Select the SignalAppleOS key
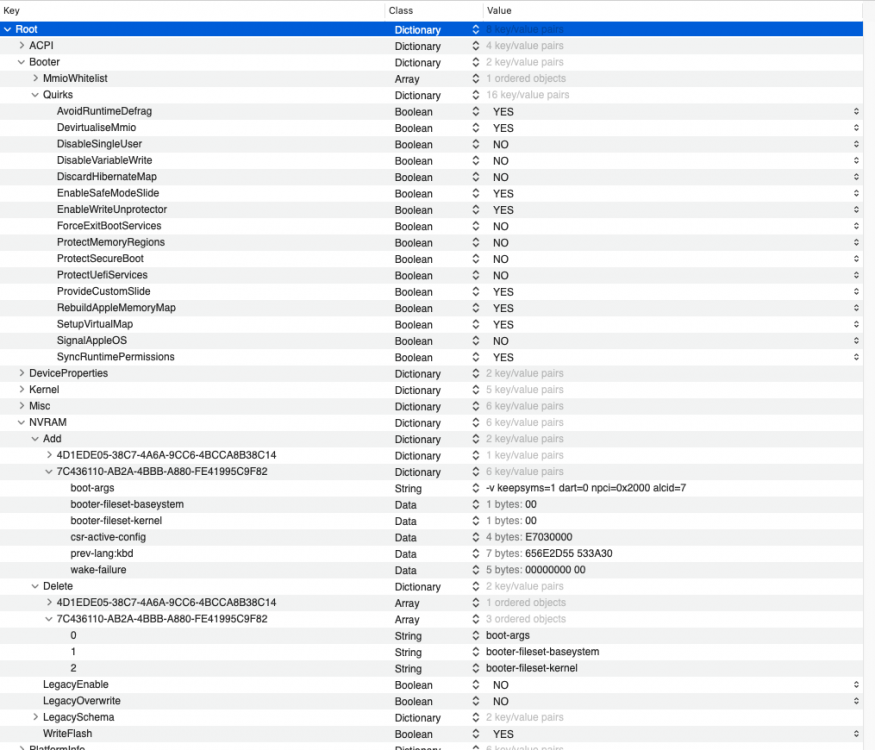875x750 pixels. (x=92, y=340)
